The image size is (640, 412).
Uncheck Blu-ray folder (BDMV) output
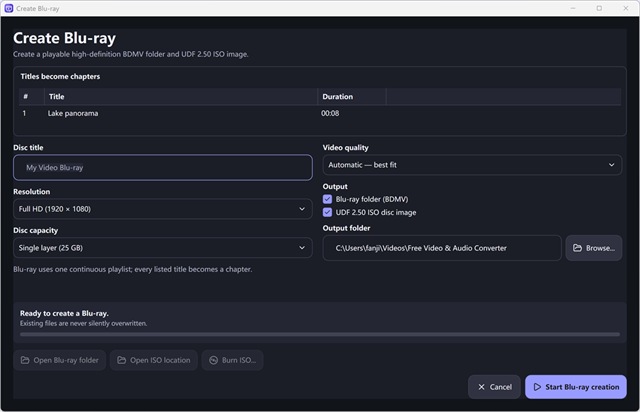click(x=327, y=199)
